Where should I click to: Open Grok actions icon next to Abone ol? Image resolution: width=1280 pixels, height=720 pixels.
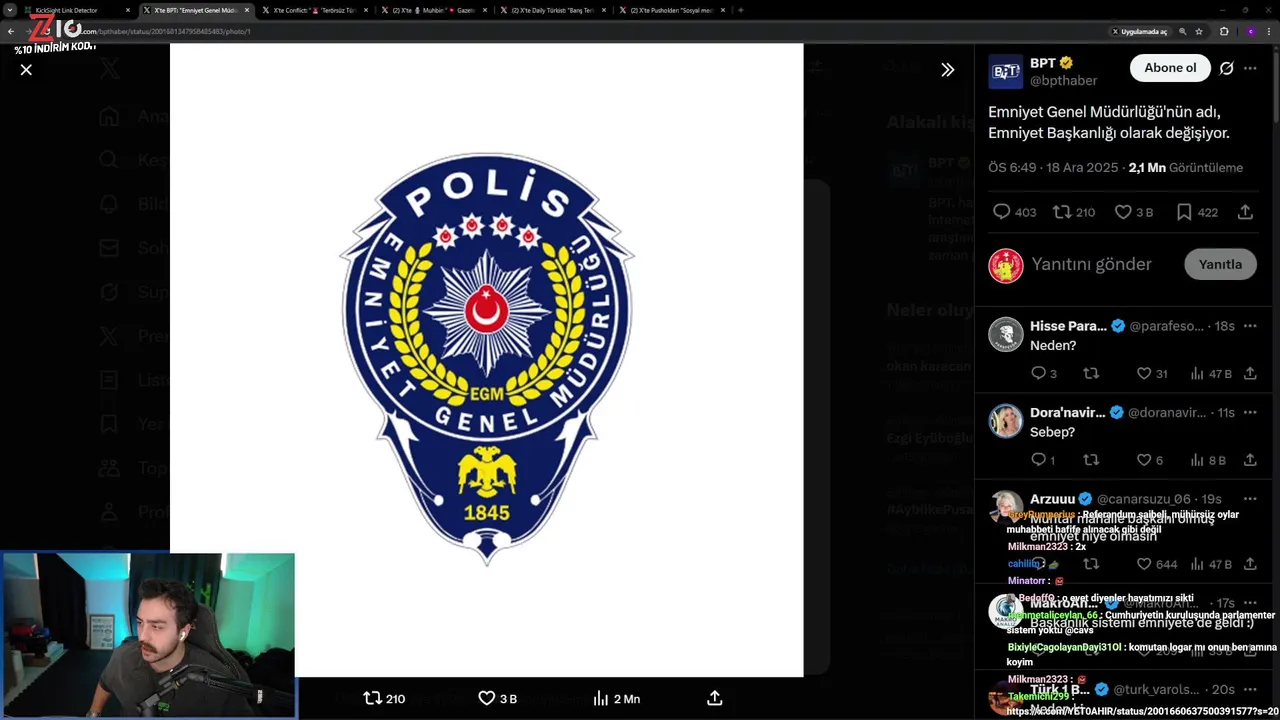click(1227, 68)
